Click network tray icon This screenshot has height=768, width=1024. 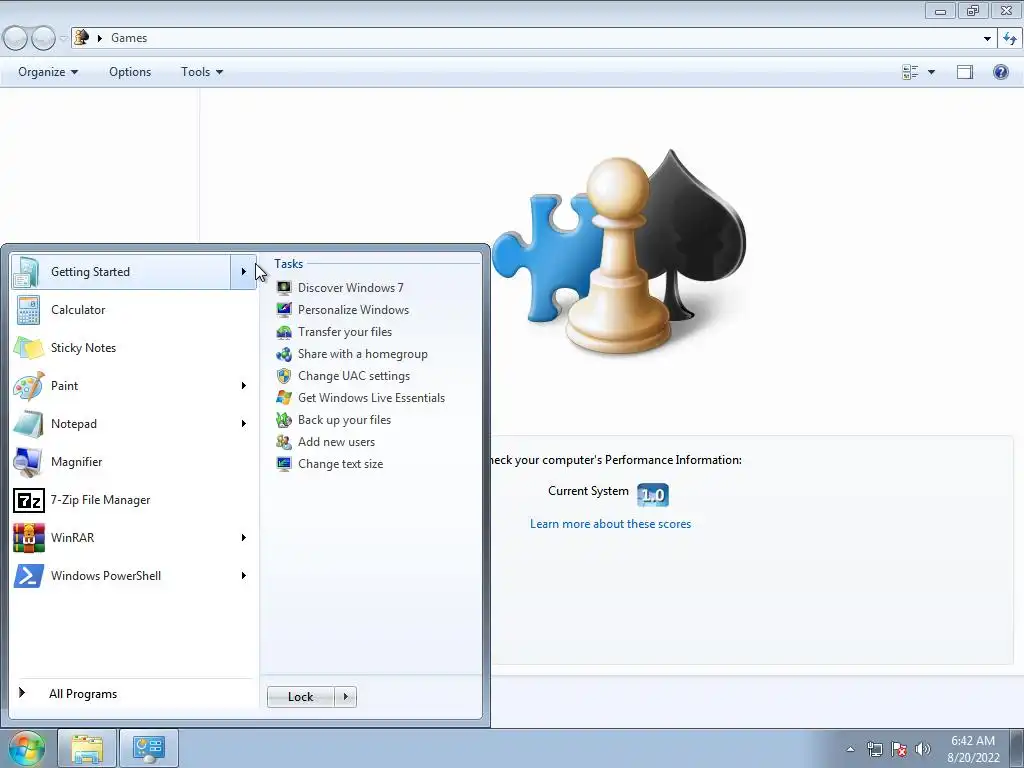pyautogui.click(x=874, y=749)
